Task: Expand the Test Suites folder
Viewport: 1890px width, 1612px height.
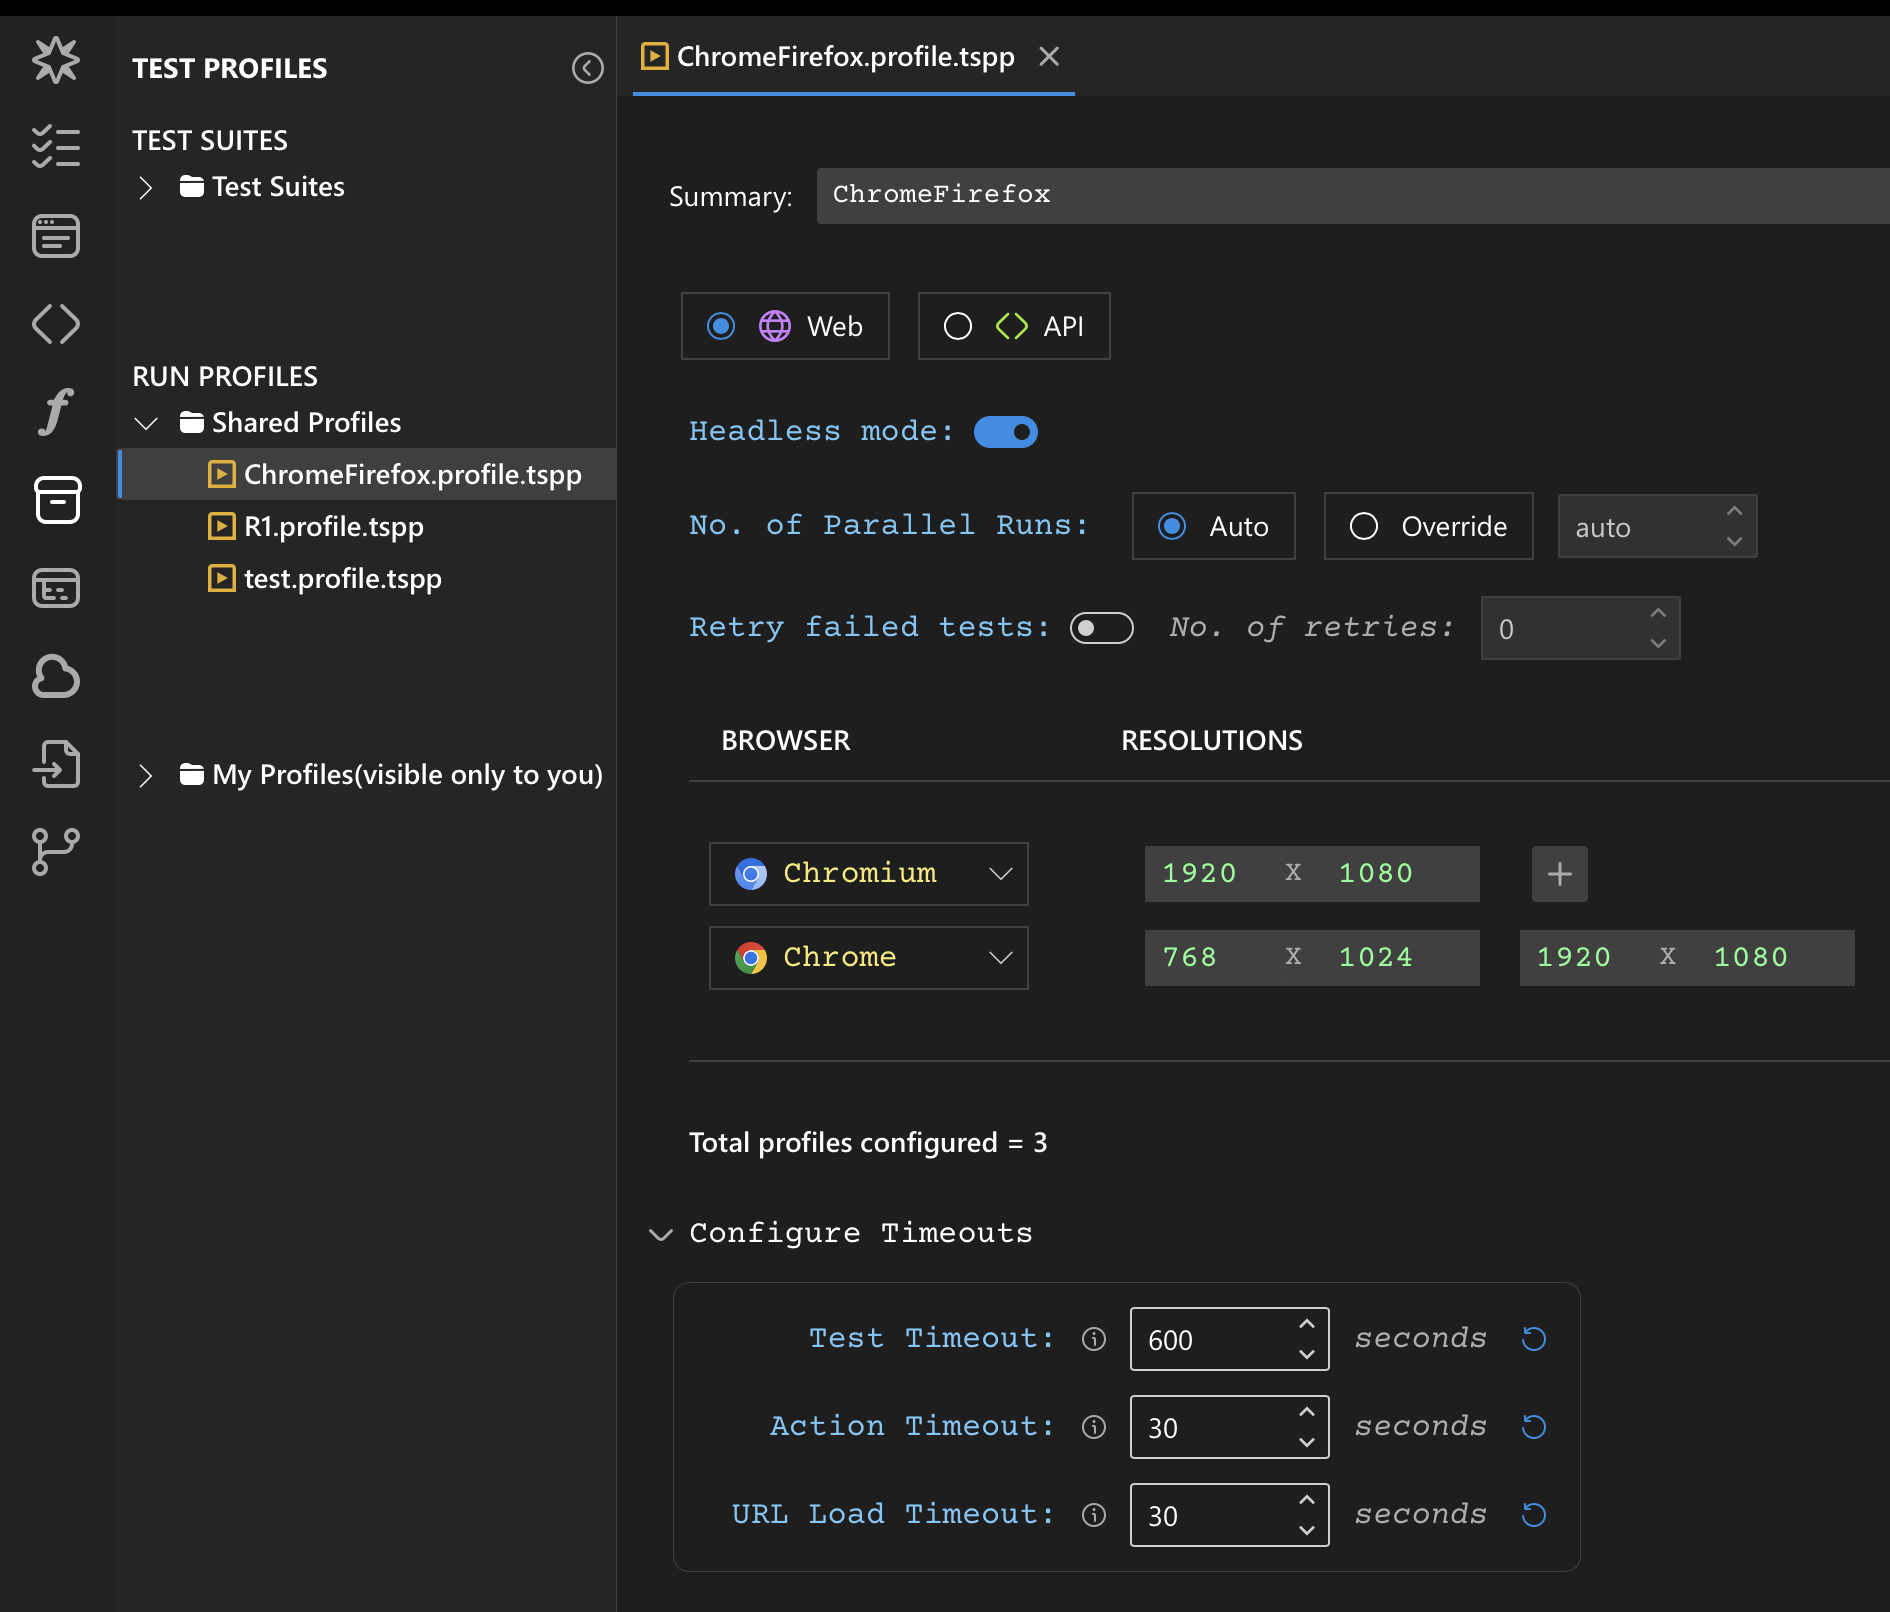Action: point(146,188)
